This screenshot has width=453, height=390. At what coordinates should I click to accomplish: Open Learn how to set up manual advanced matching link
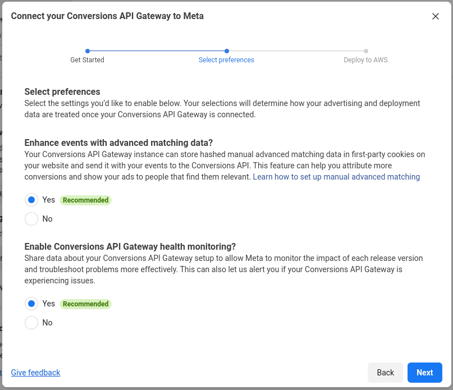tap(336, 177)
